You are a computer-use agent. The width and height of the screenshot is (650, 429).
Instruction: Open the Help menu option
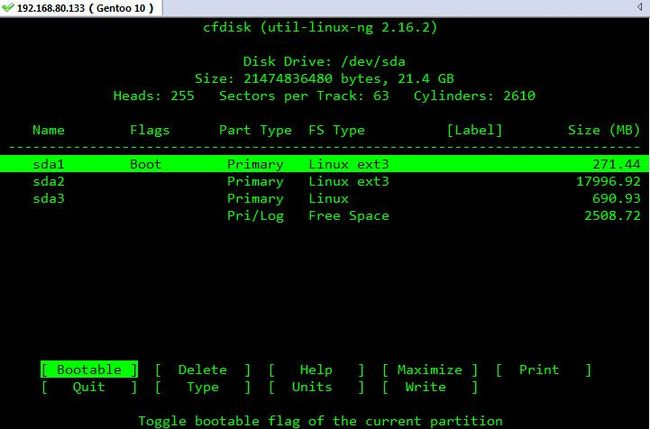[316, 369]
